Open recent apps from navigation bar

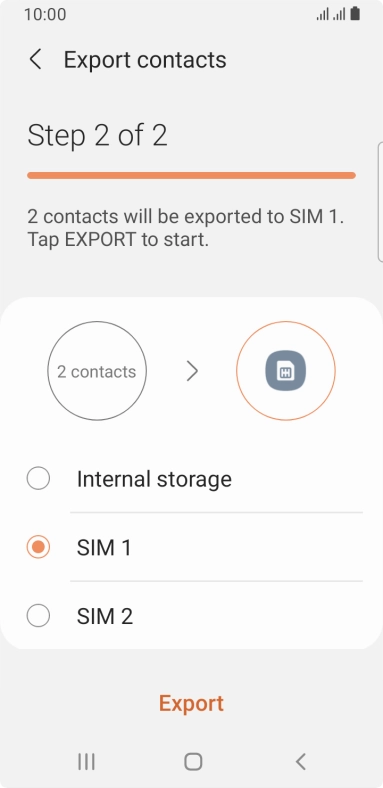(x=86, y=762)
